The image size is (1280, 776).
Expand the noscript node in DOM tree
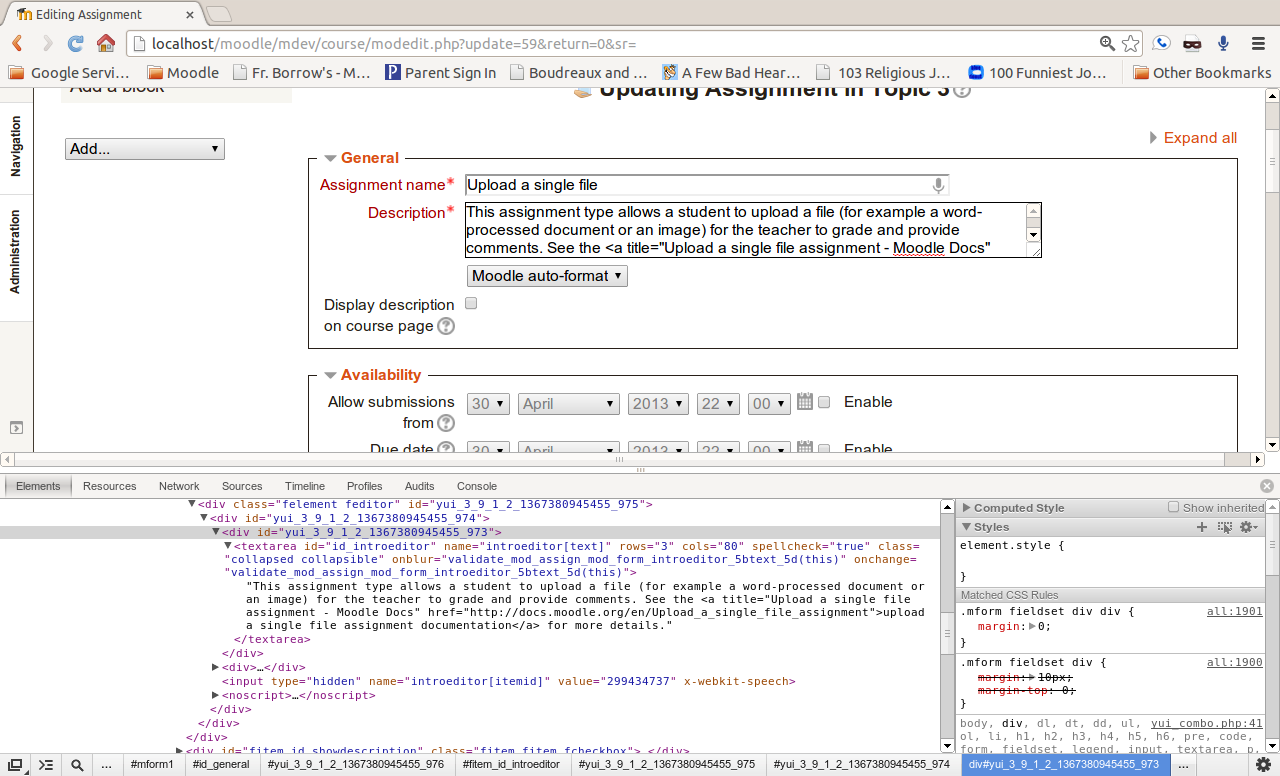point(216,695)
